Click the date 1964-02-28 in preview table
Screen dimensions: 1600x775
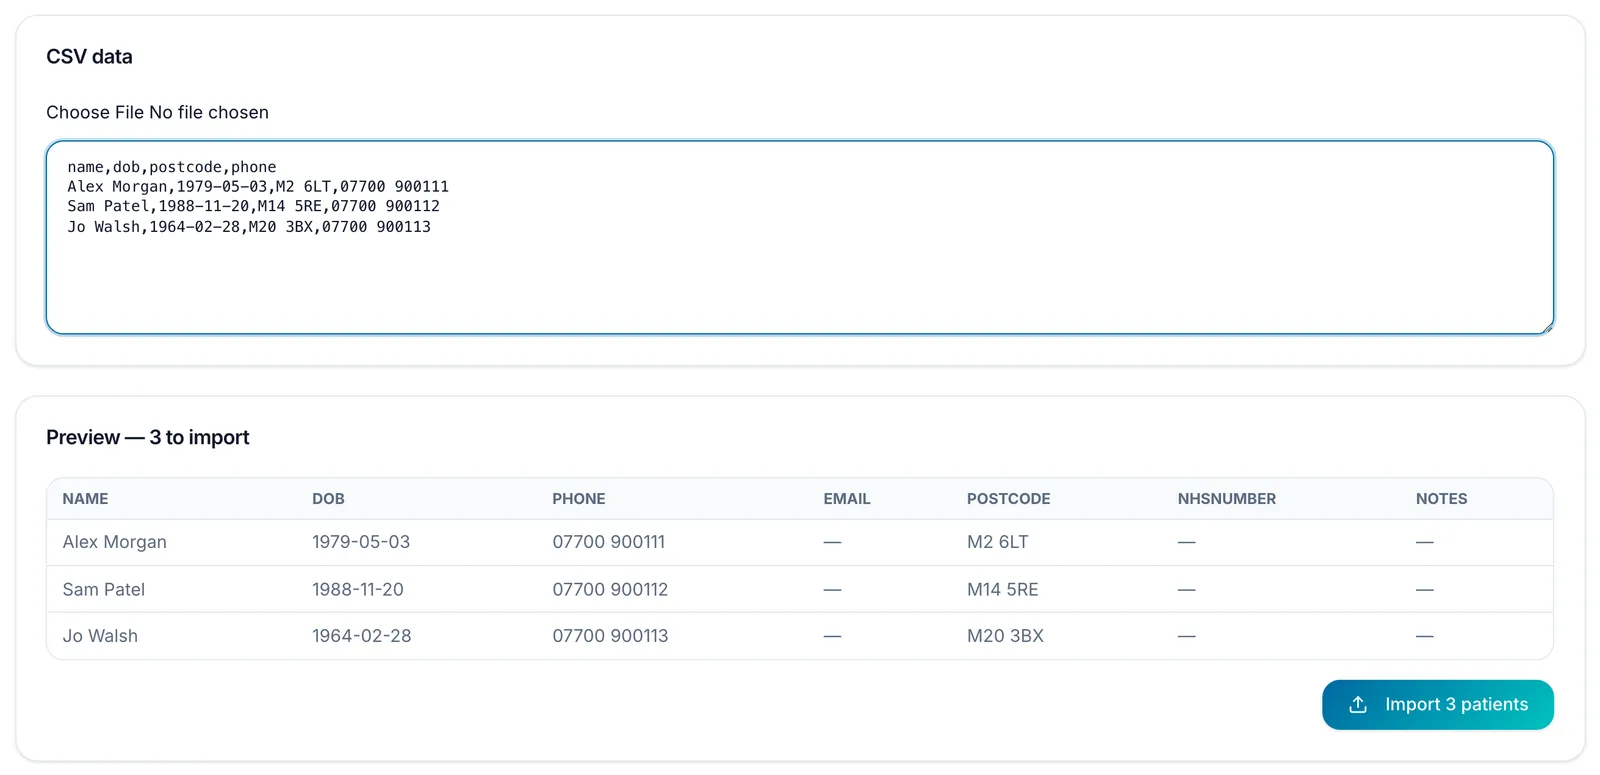click(362, 636)
